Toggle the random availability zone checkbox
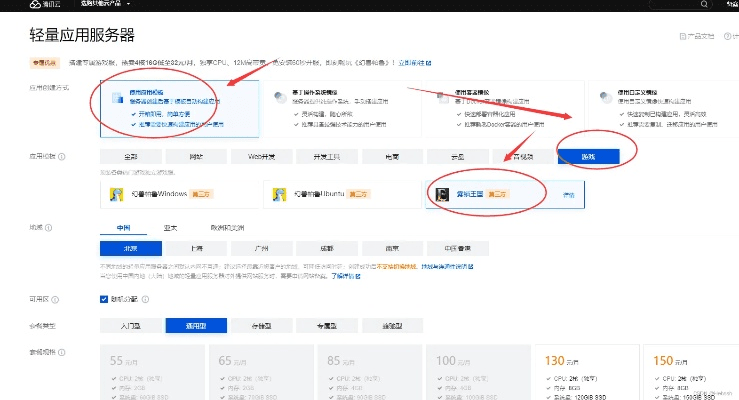 (104, 299)
